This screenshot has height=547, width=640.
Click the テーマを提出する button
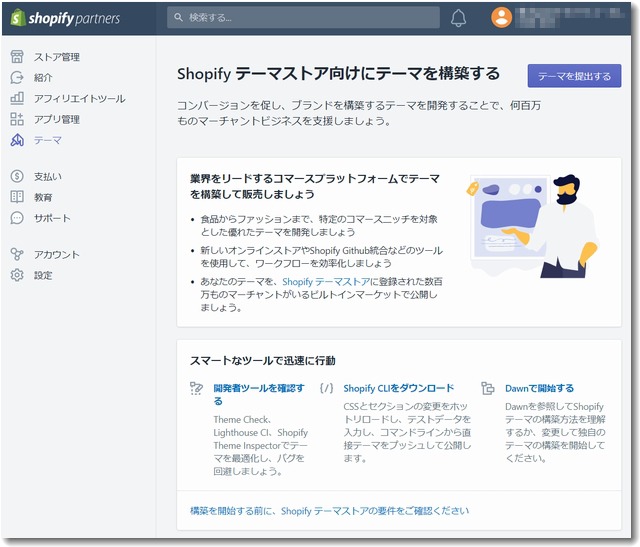point(574,76)
